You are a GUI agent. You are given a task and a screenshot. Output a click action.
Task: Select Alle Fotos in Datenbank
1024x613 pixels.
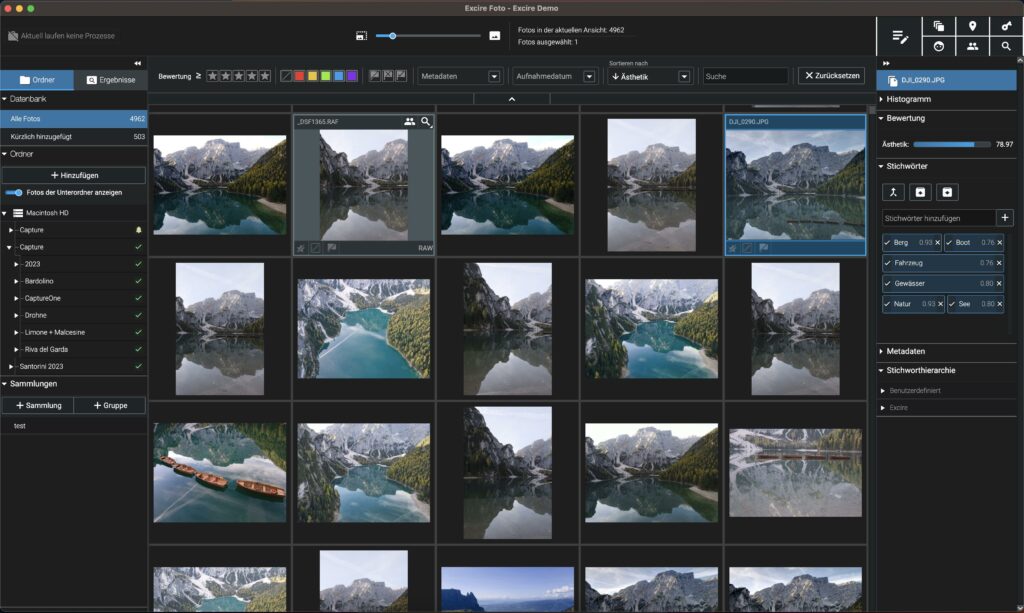73,119
